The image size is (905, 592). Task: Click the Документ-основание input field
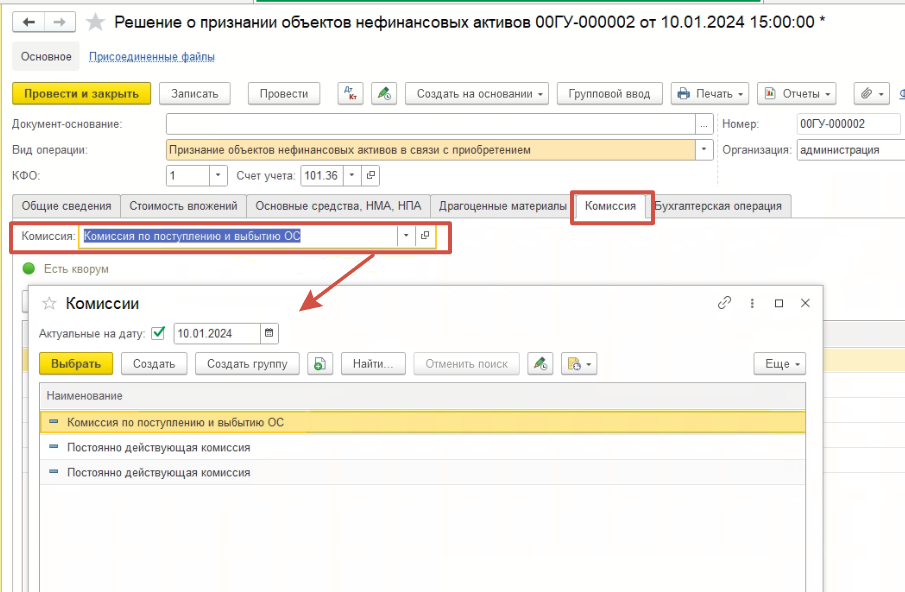(431, 124)
